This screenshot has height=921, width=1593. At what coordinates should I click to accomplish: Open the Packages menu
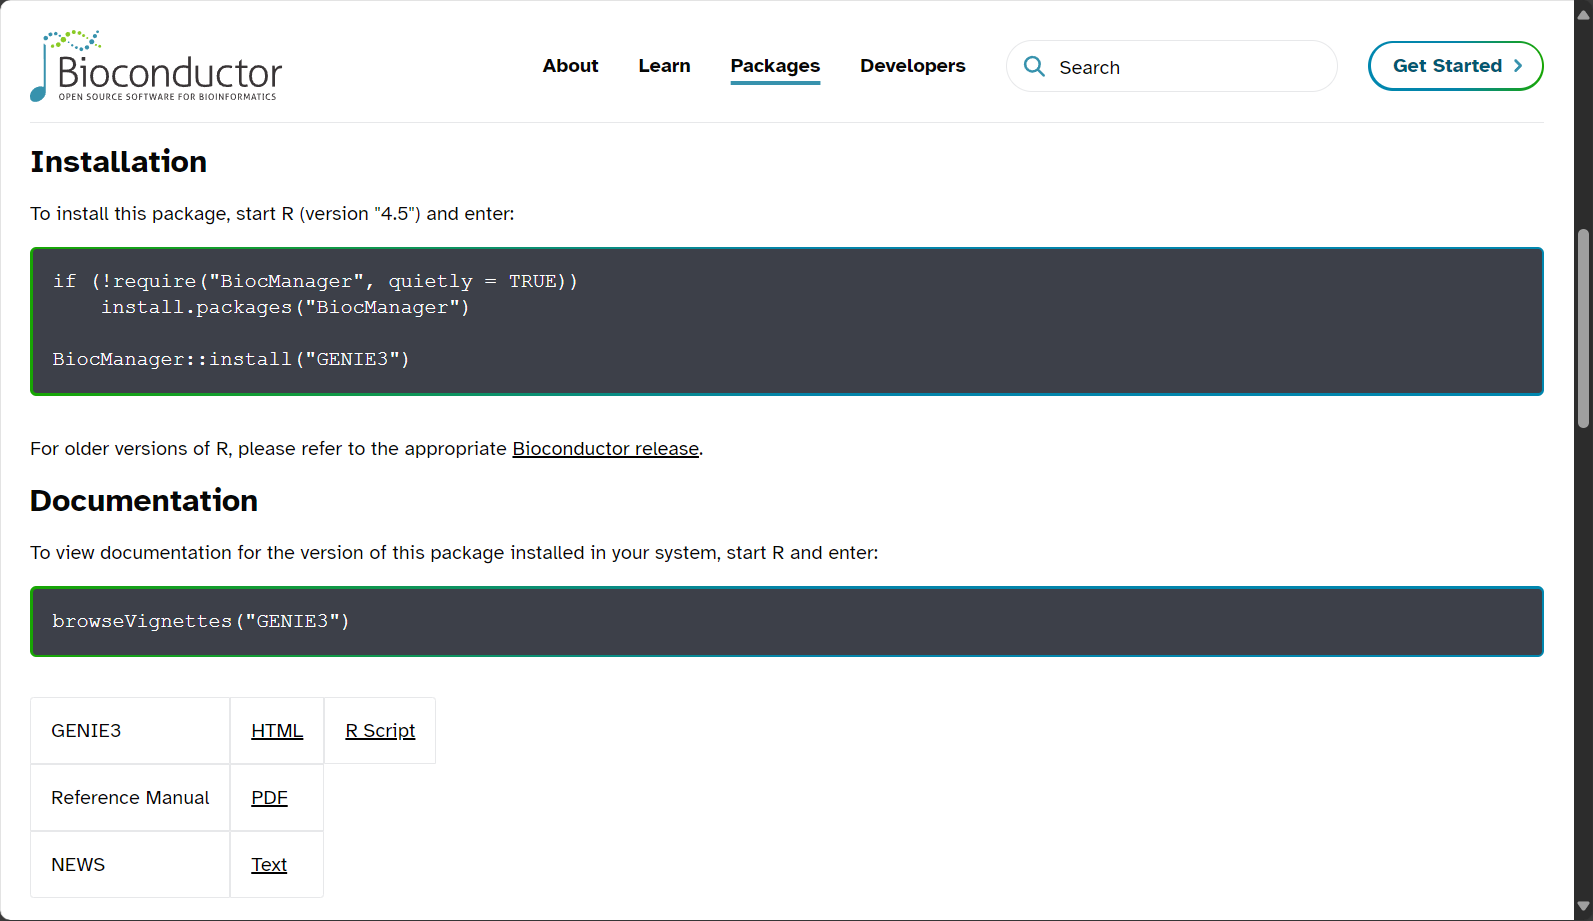point(775,66)
